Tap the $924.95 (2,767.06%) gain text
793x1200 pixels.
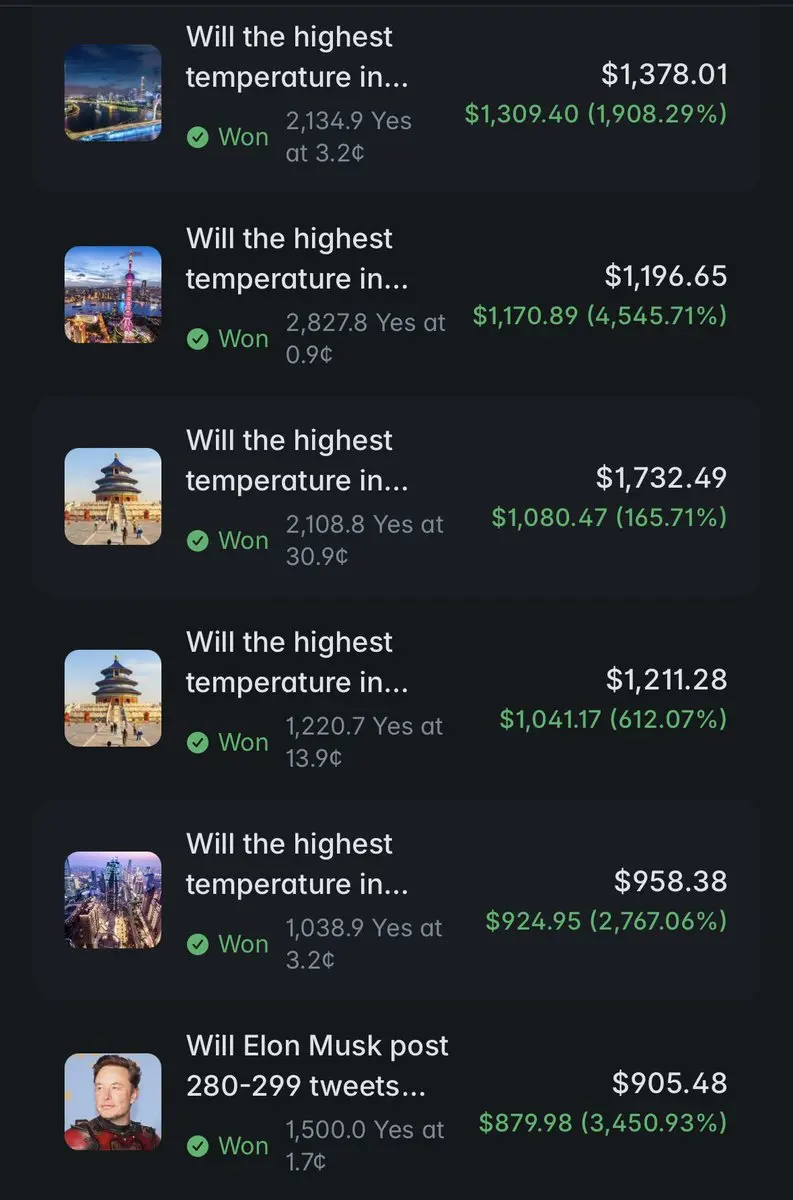pos(606,921)
